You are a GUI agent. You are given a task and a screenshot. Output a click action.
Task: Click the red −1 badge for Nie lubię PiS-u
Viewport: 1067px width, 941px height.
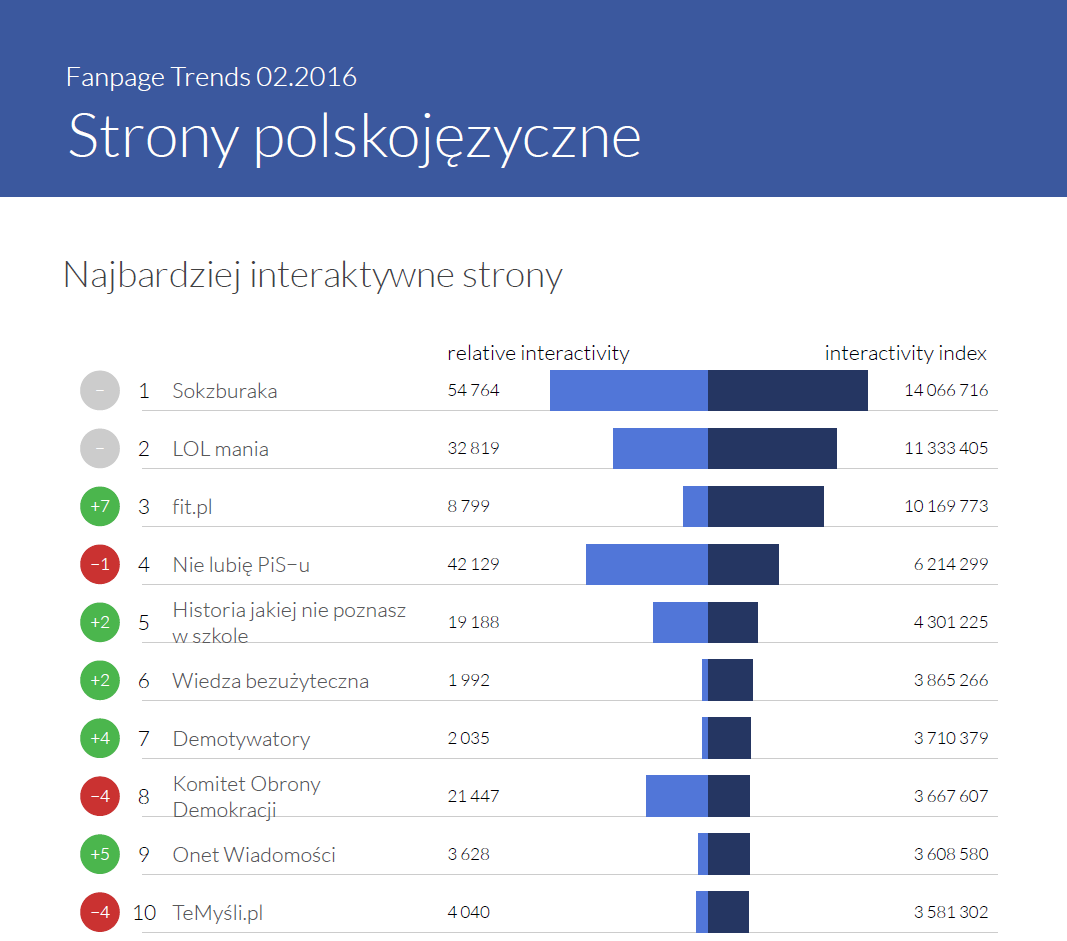click(x=100, y=564)
